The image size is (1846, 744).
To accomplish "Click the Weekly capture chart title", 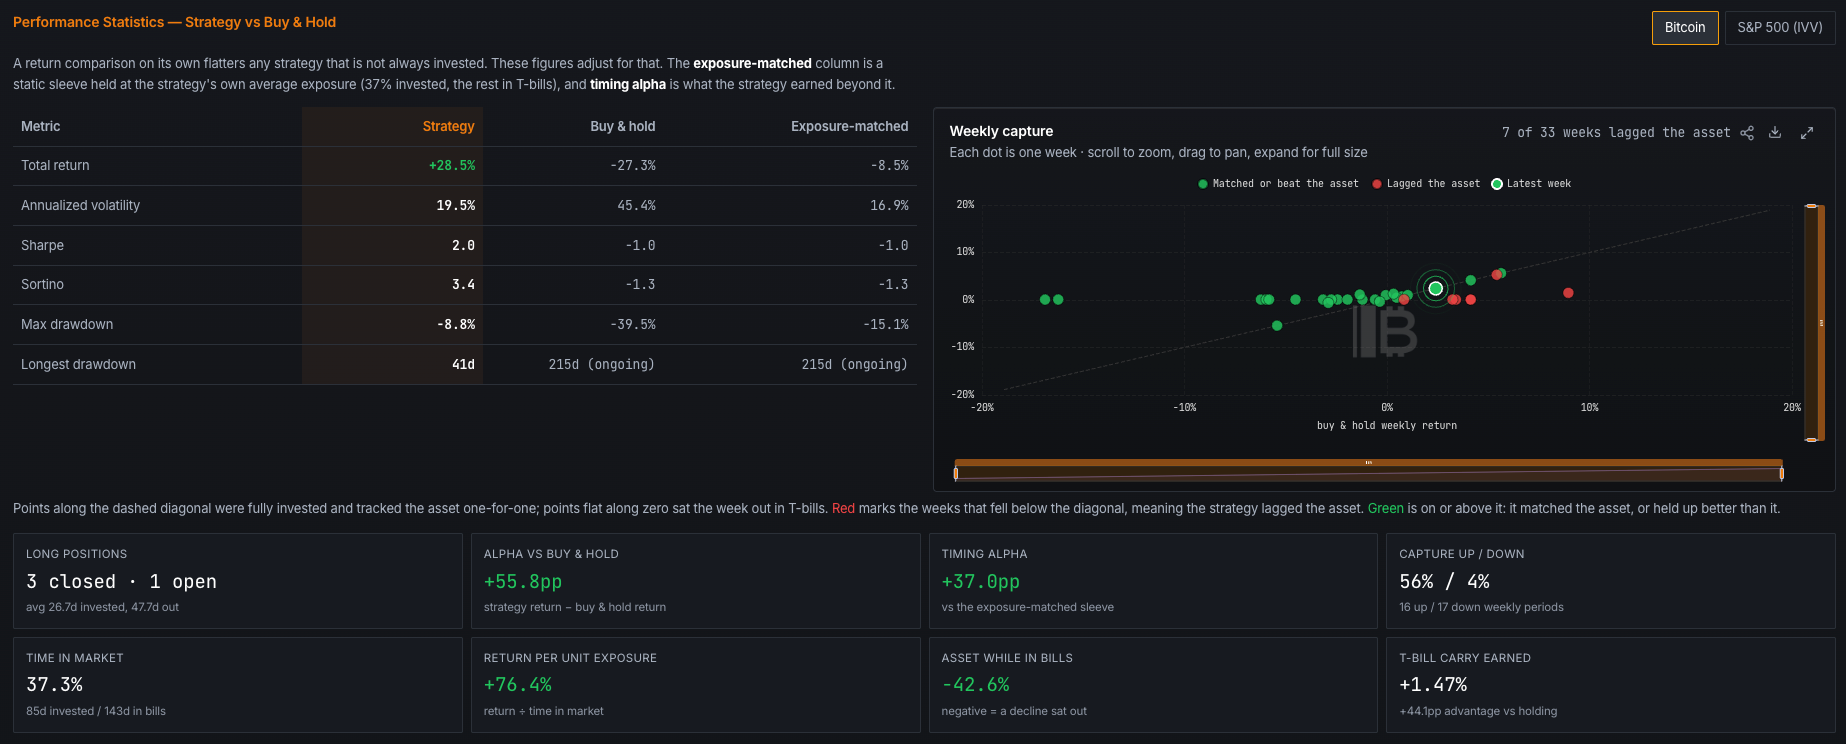I will [1001, 131].
